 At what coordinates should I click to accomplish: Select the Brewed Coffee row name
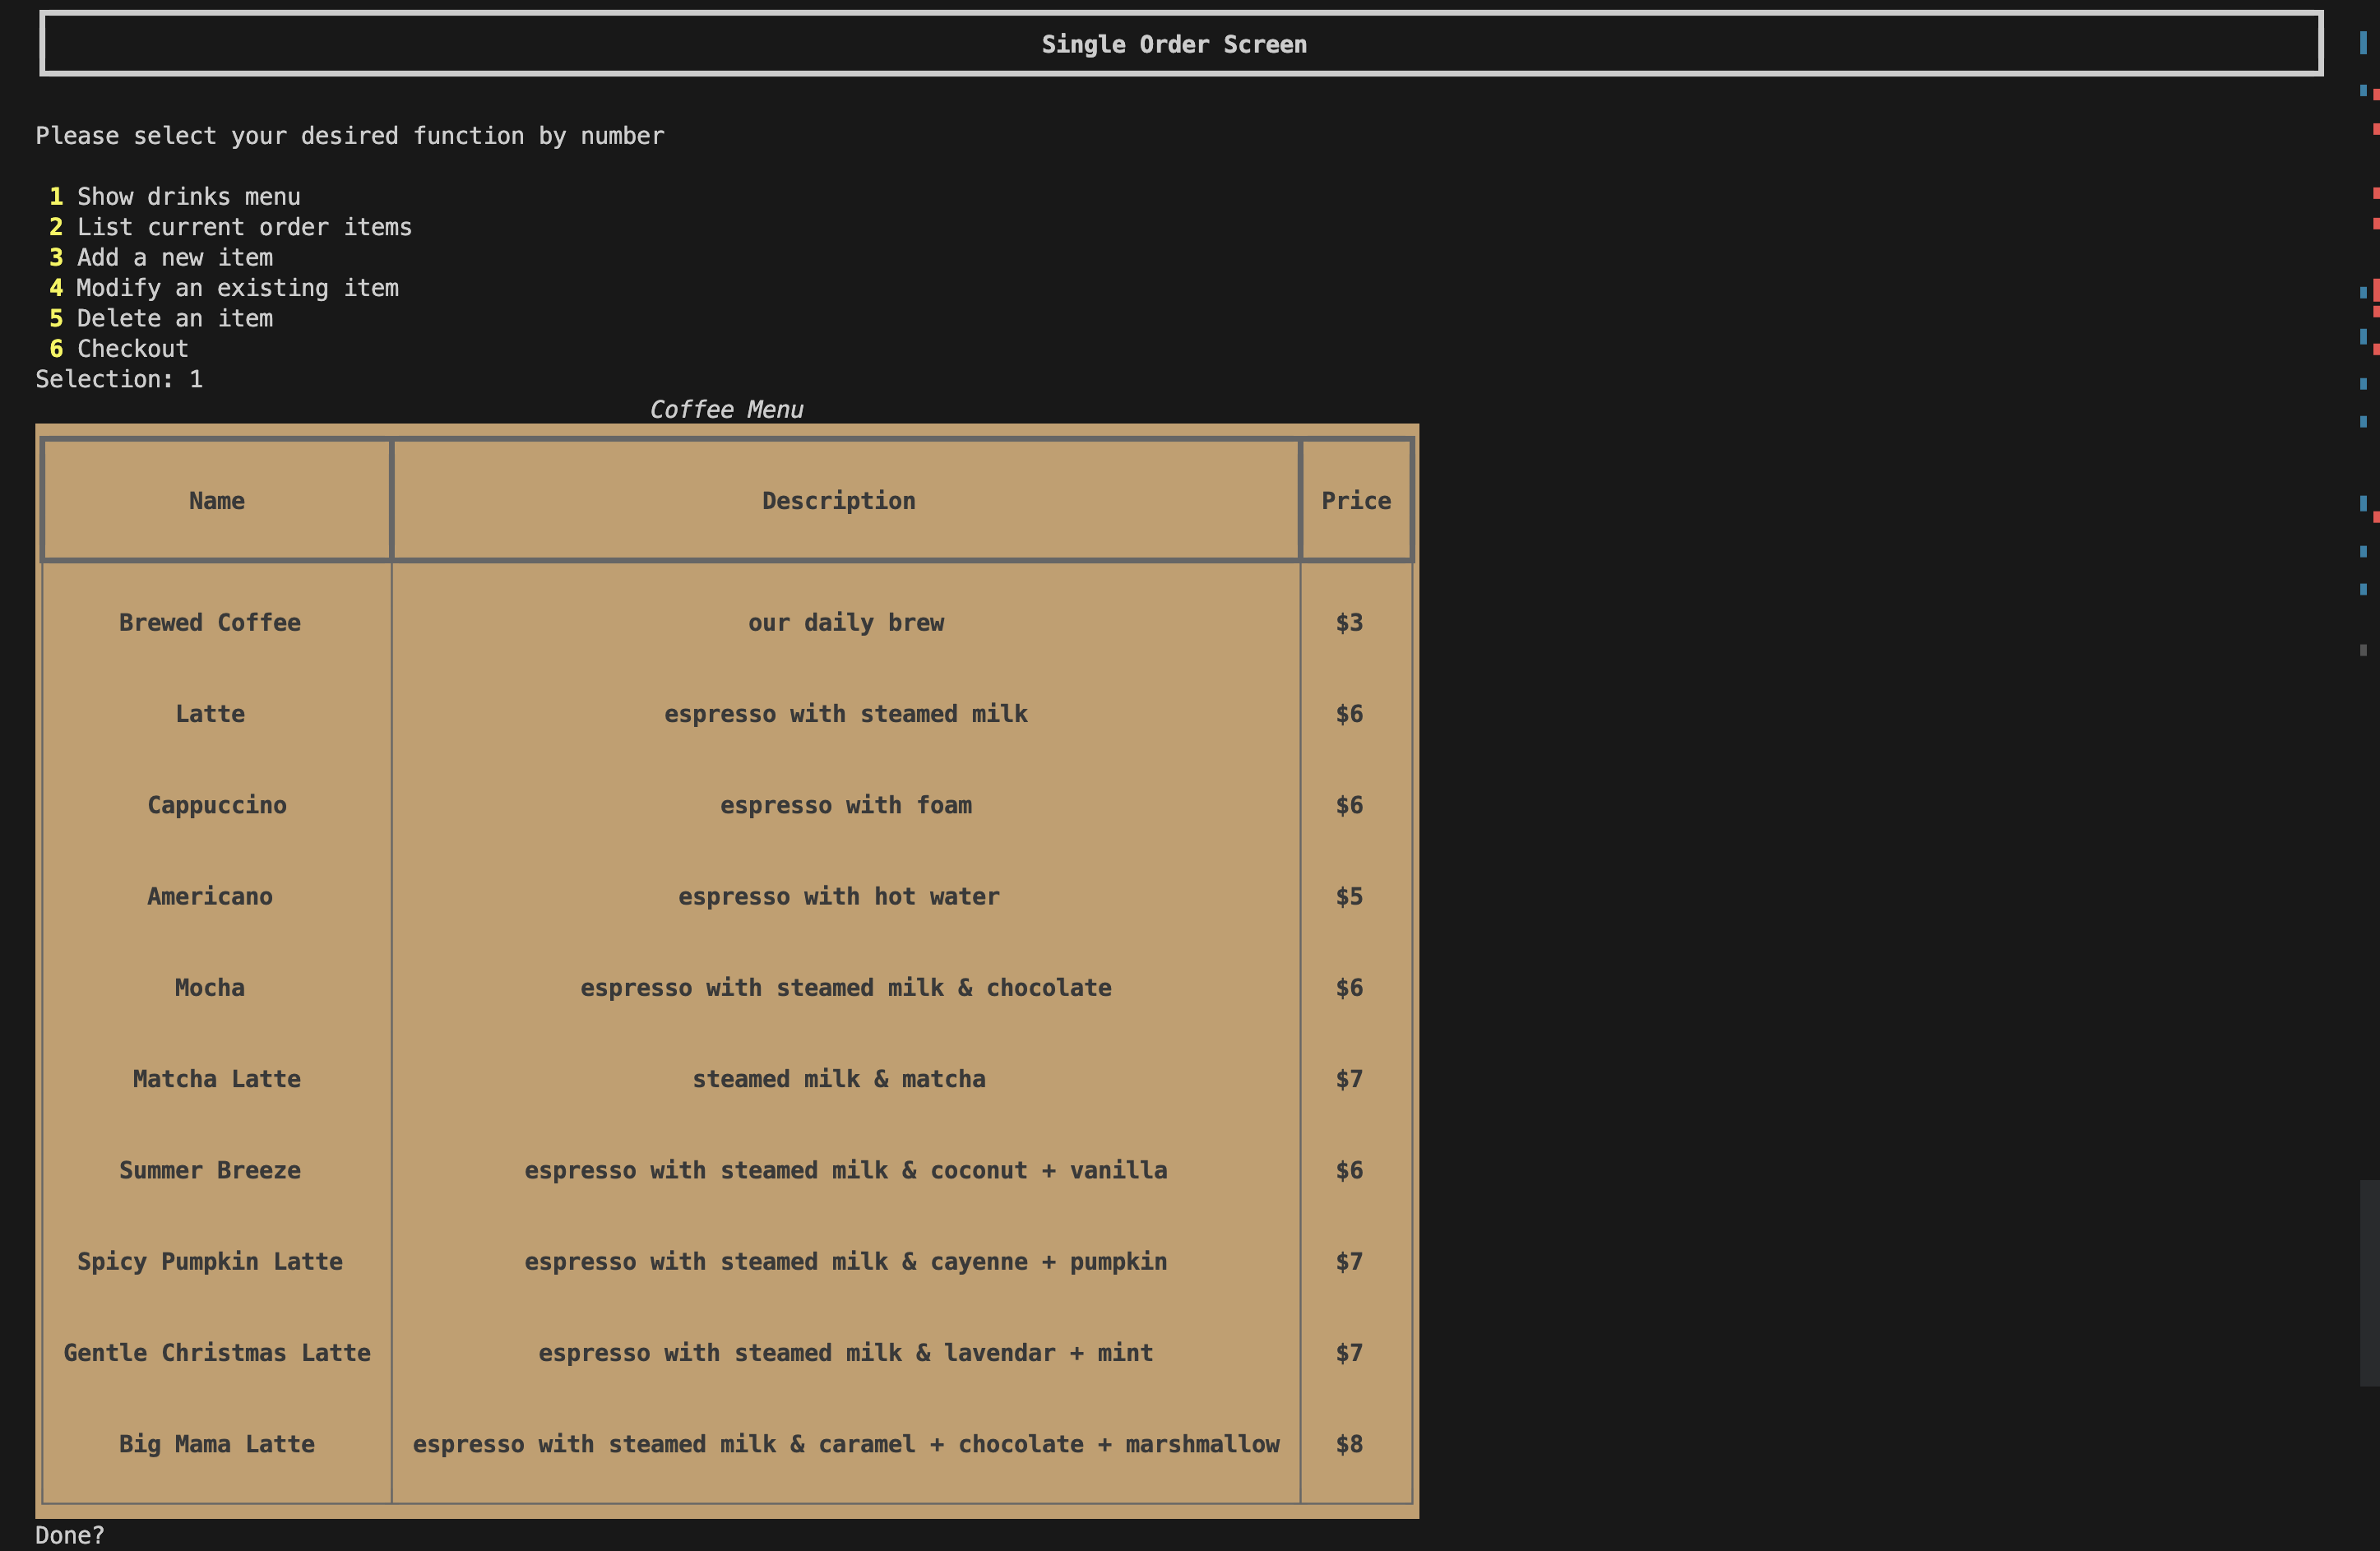tap(209, 623)
